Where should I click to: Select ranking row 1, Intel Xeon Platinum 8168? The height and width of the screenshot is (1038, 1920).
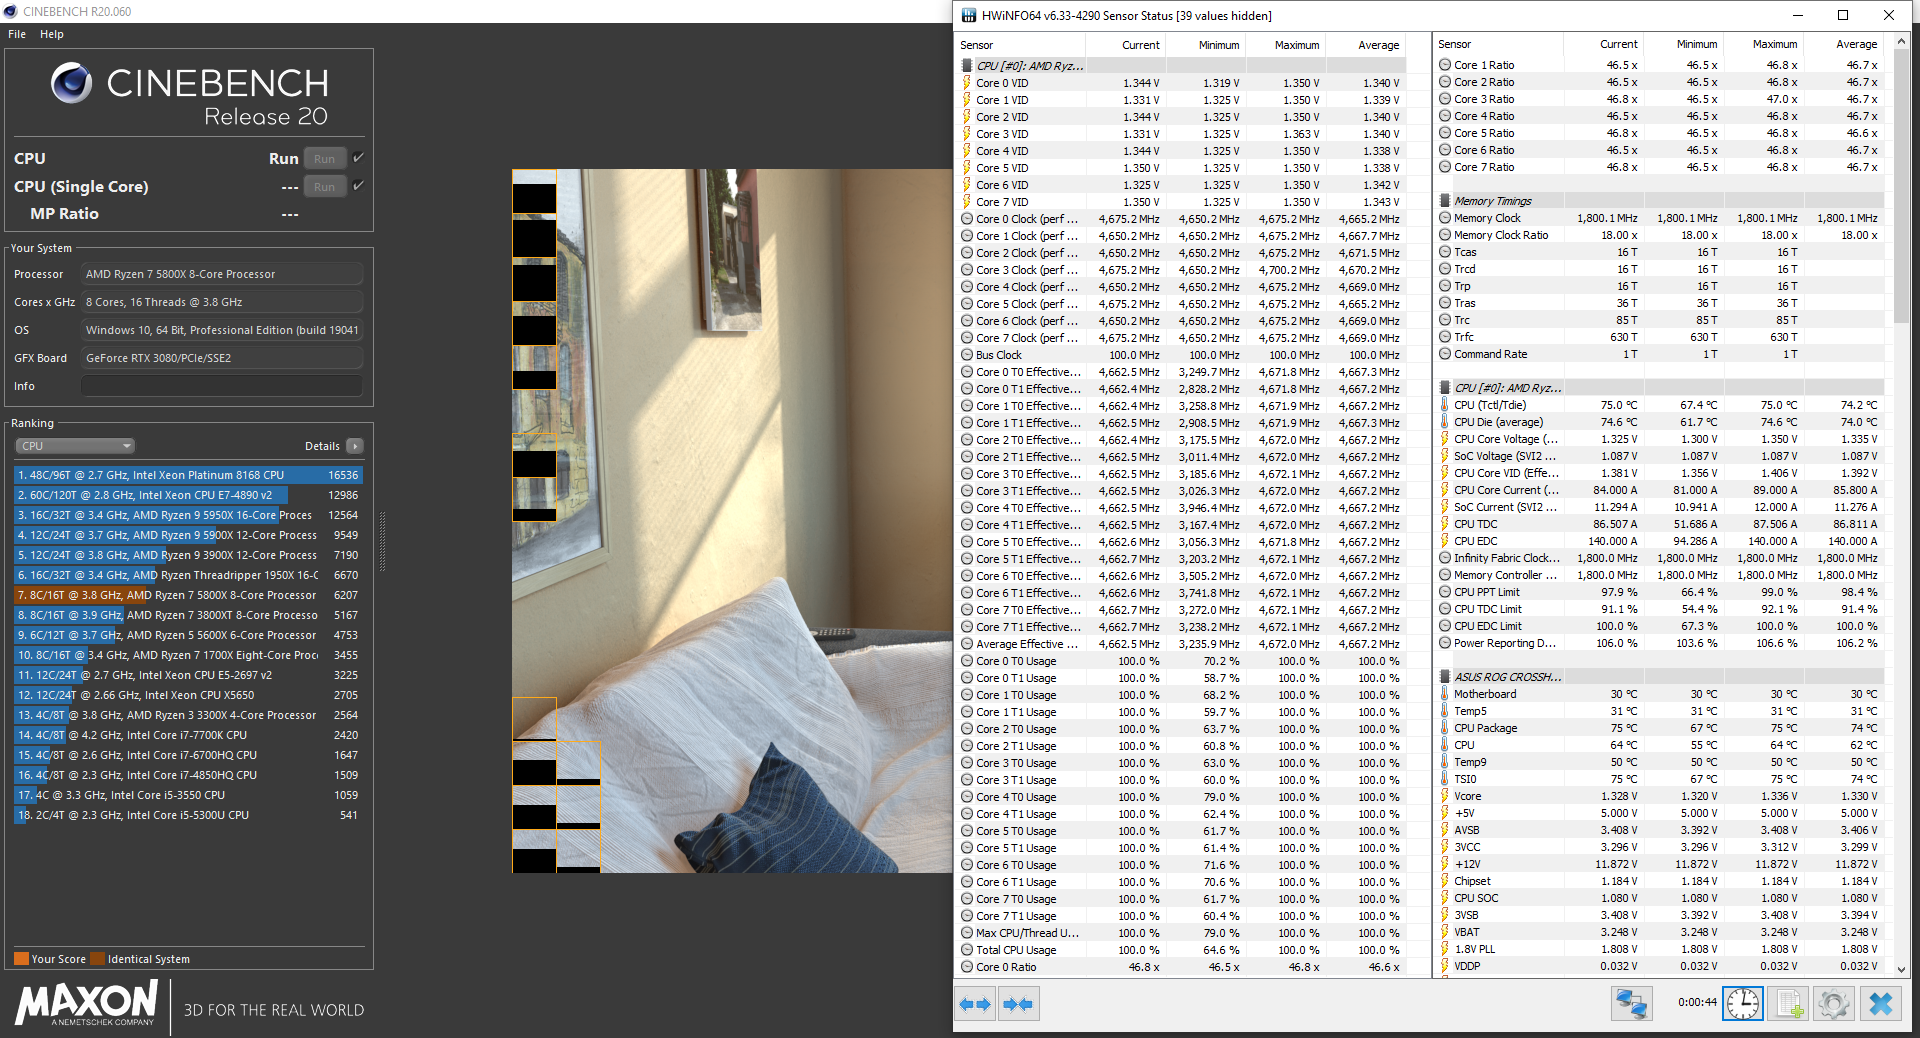(x=188, y=475)
